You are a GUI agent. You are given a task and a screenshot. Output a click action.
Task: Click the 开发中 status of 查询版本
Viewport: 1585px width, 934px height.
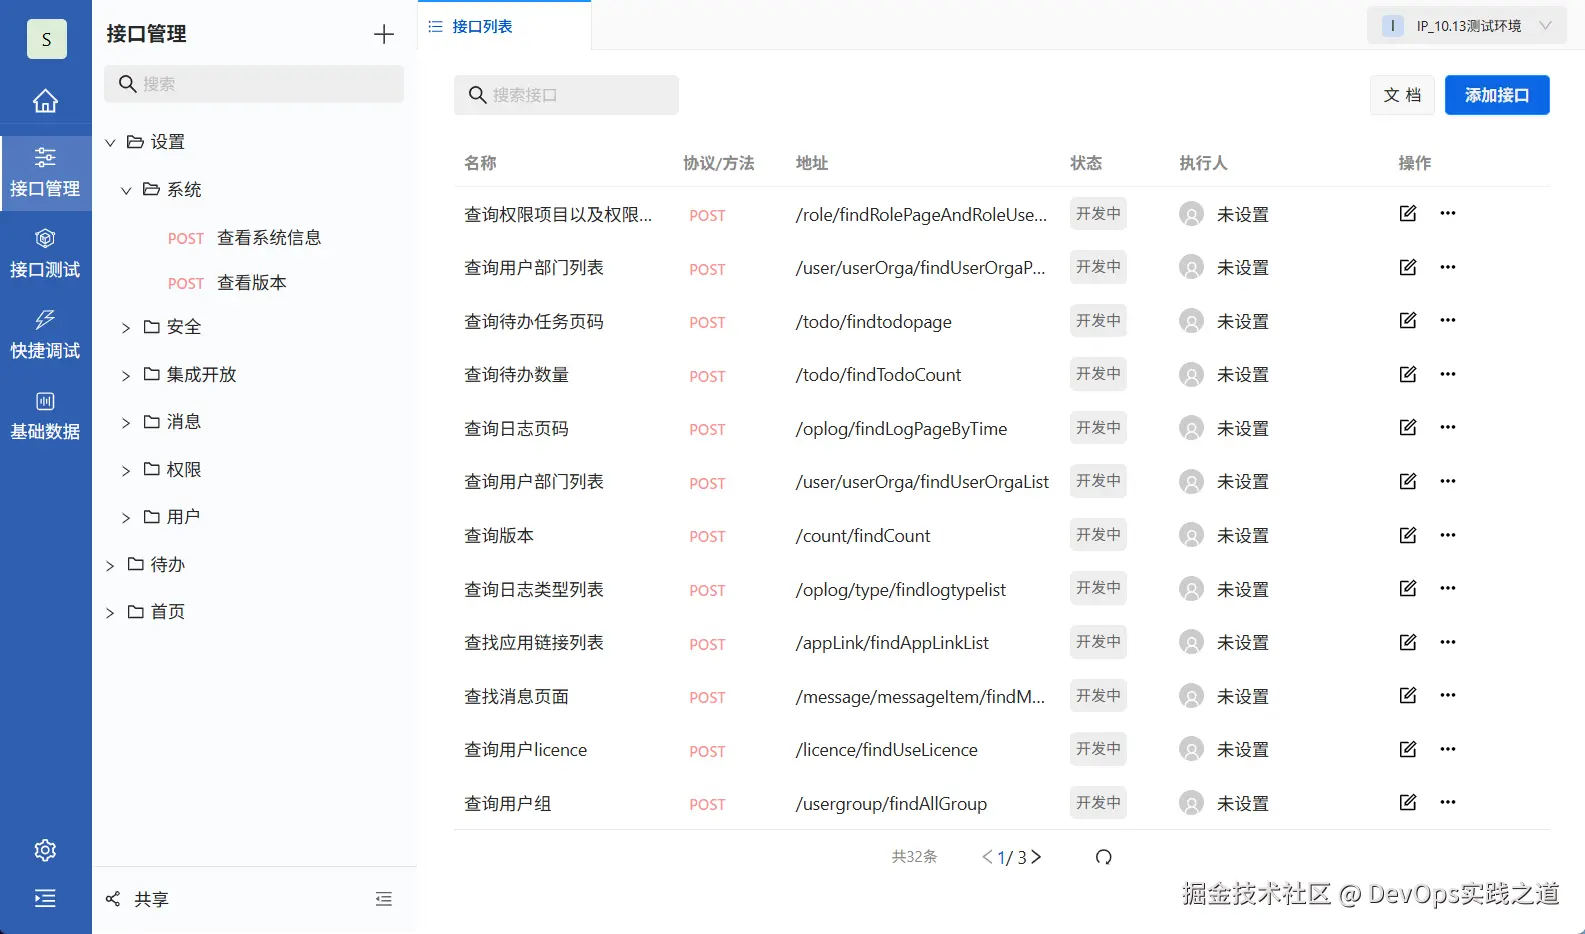[1098, 535]
